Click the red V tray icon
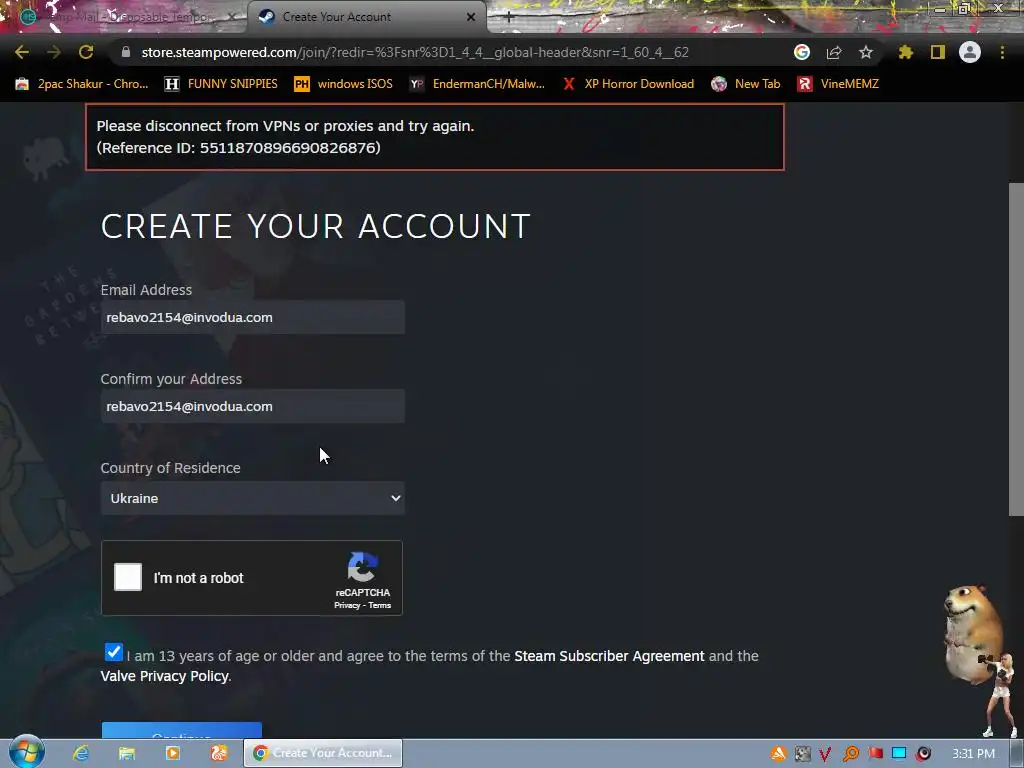This screenshot has height=768, width=1024. coord(826,754)
